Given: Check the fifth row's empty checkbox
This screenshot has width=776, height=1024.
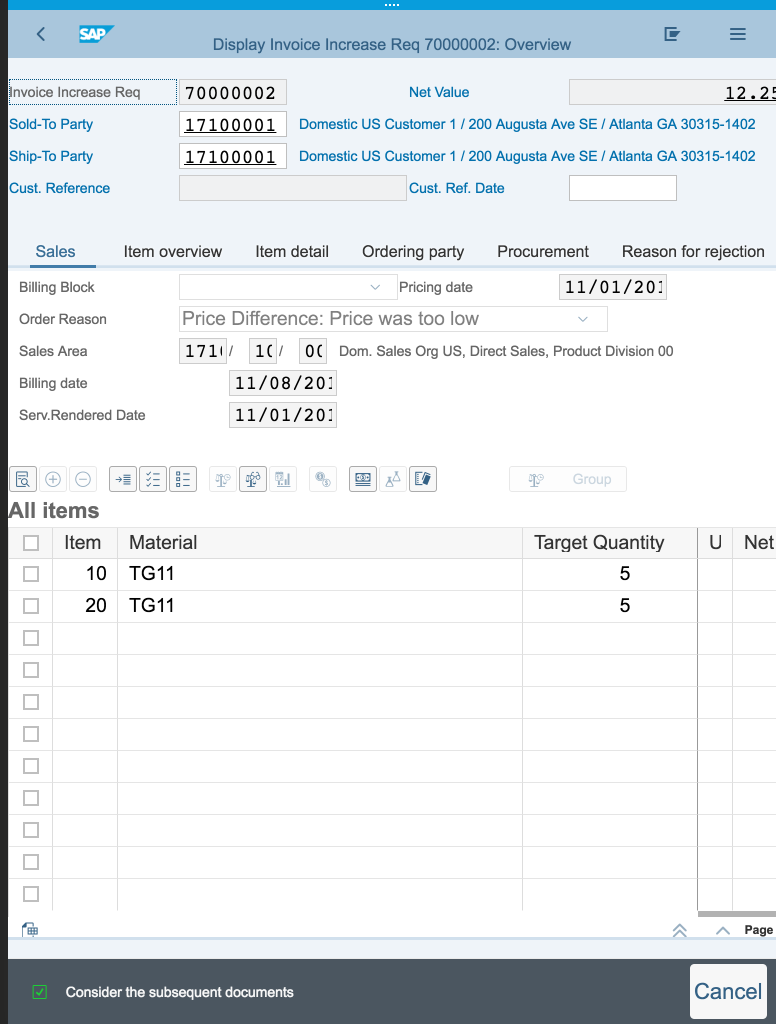Looking at the screenshot, I should click(x=31, y=702).
